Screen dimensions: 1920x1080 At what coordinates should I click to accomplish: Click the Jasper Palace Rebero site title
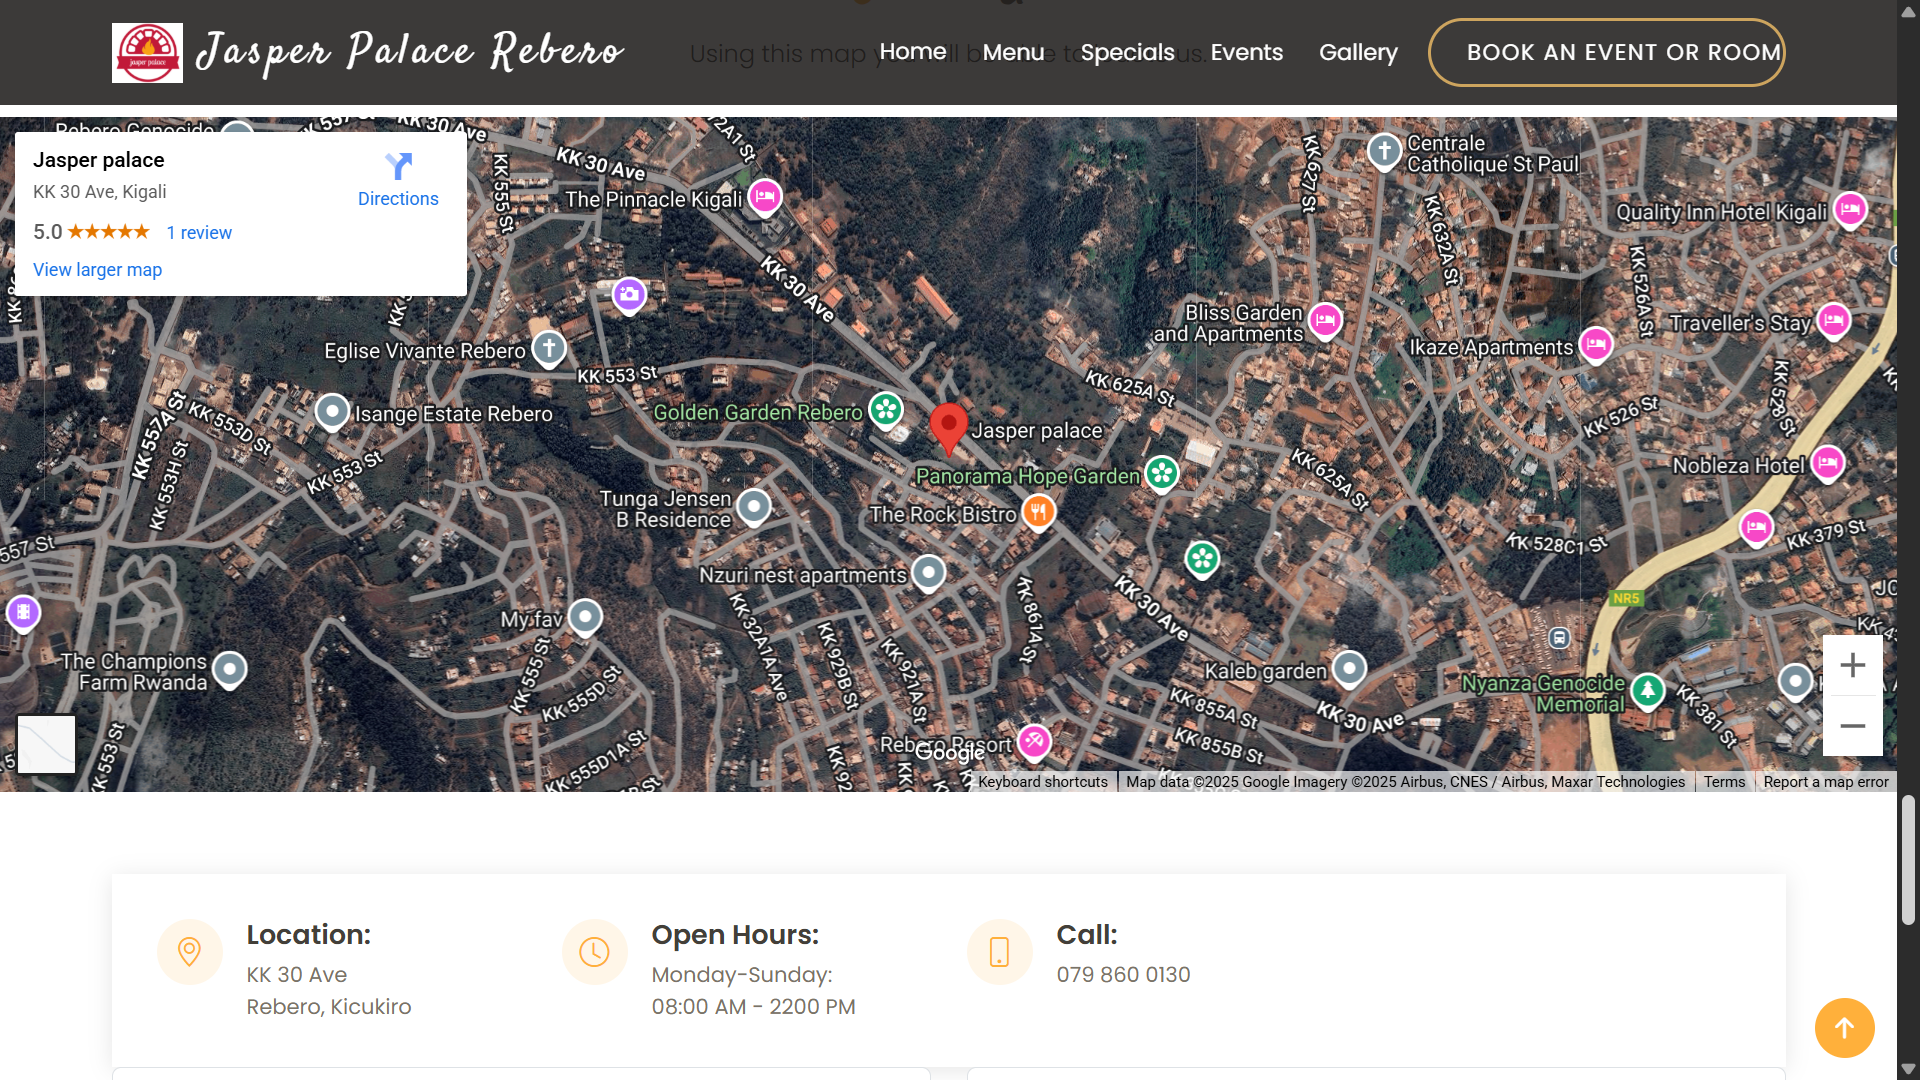pyautogui.click(x=410, y=52)
